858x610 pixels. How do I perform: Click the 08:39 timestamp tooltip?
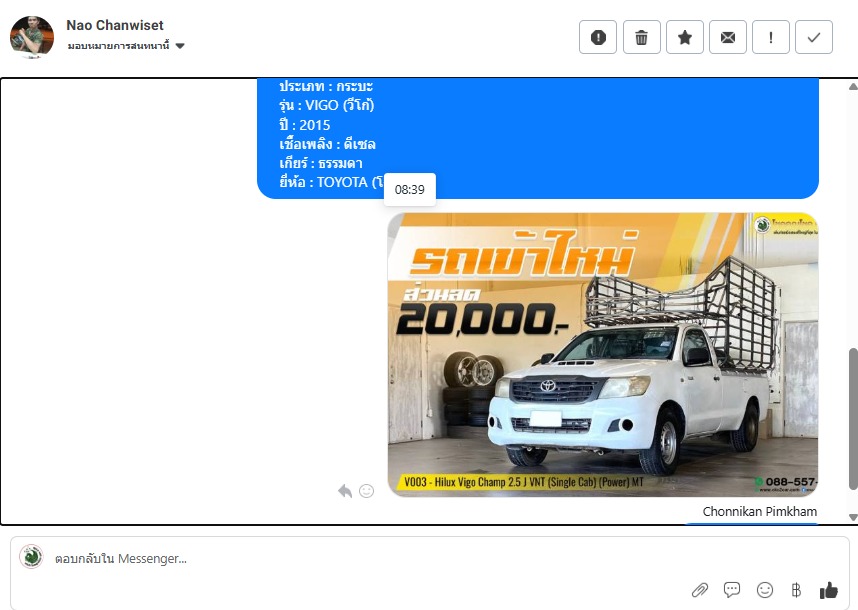coord(410,190)
